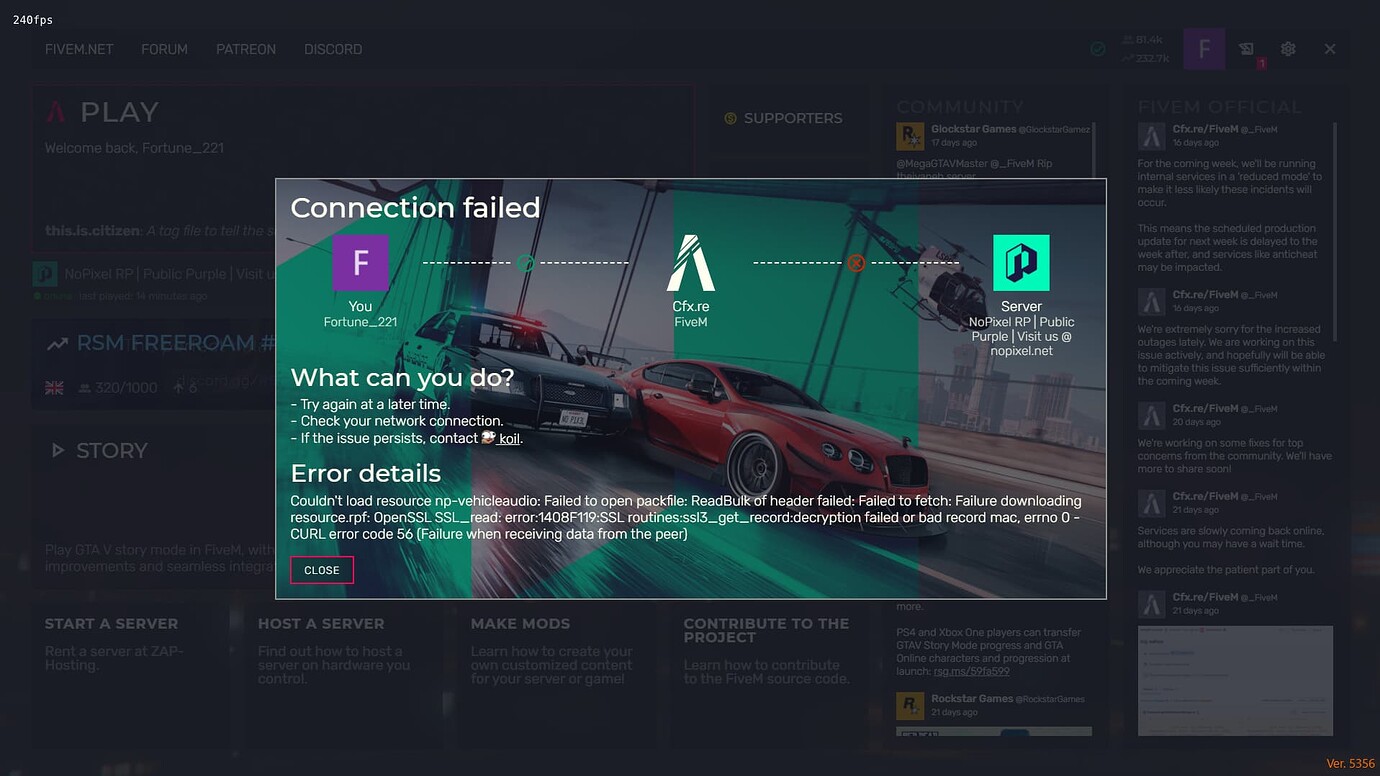Click the red failed connection icon in dialog
This screenshot has height=776, width=1380.
click(856, 263)
